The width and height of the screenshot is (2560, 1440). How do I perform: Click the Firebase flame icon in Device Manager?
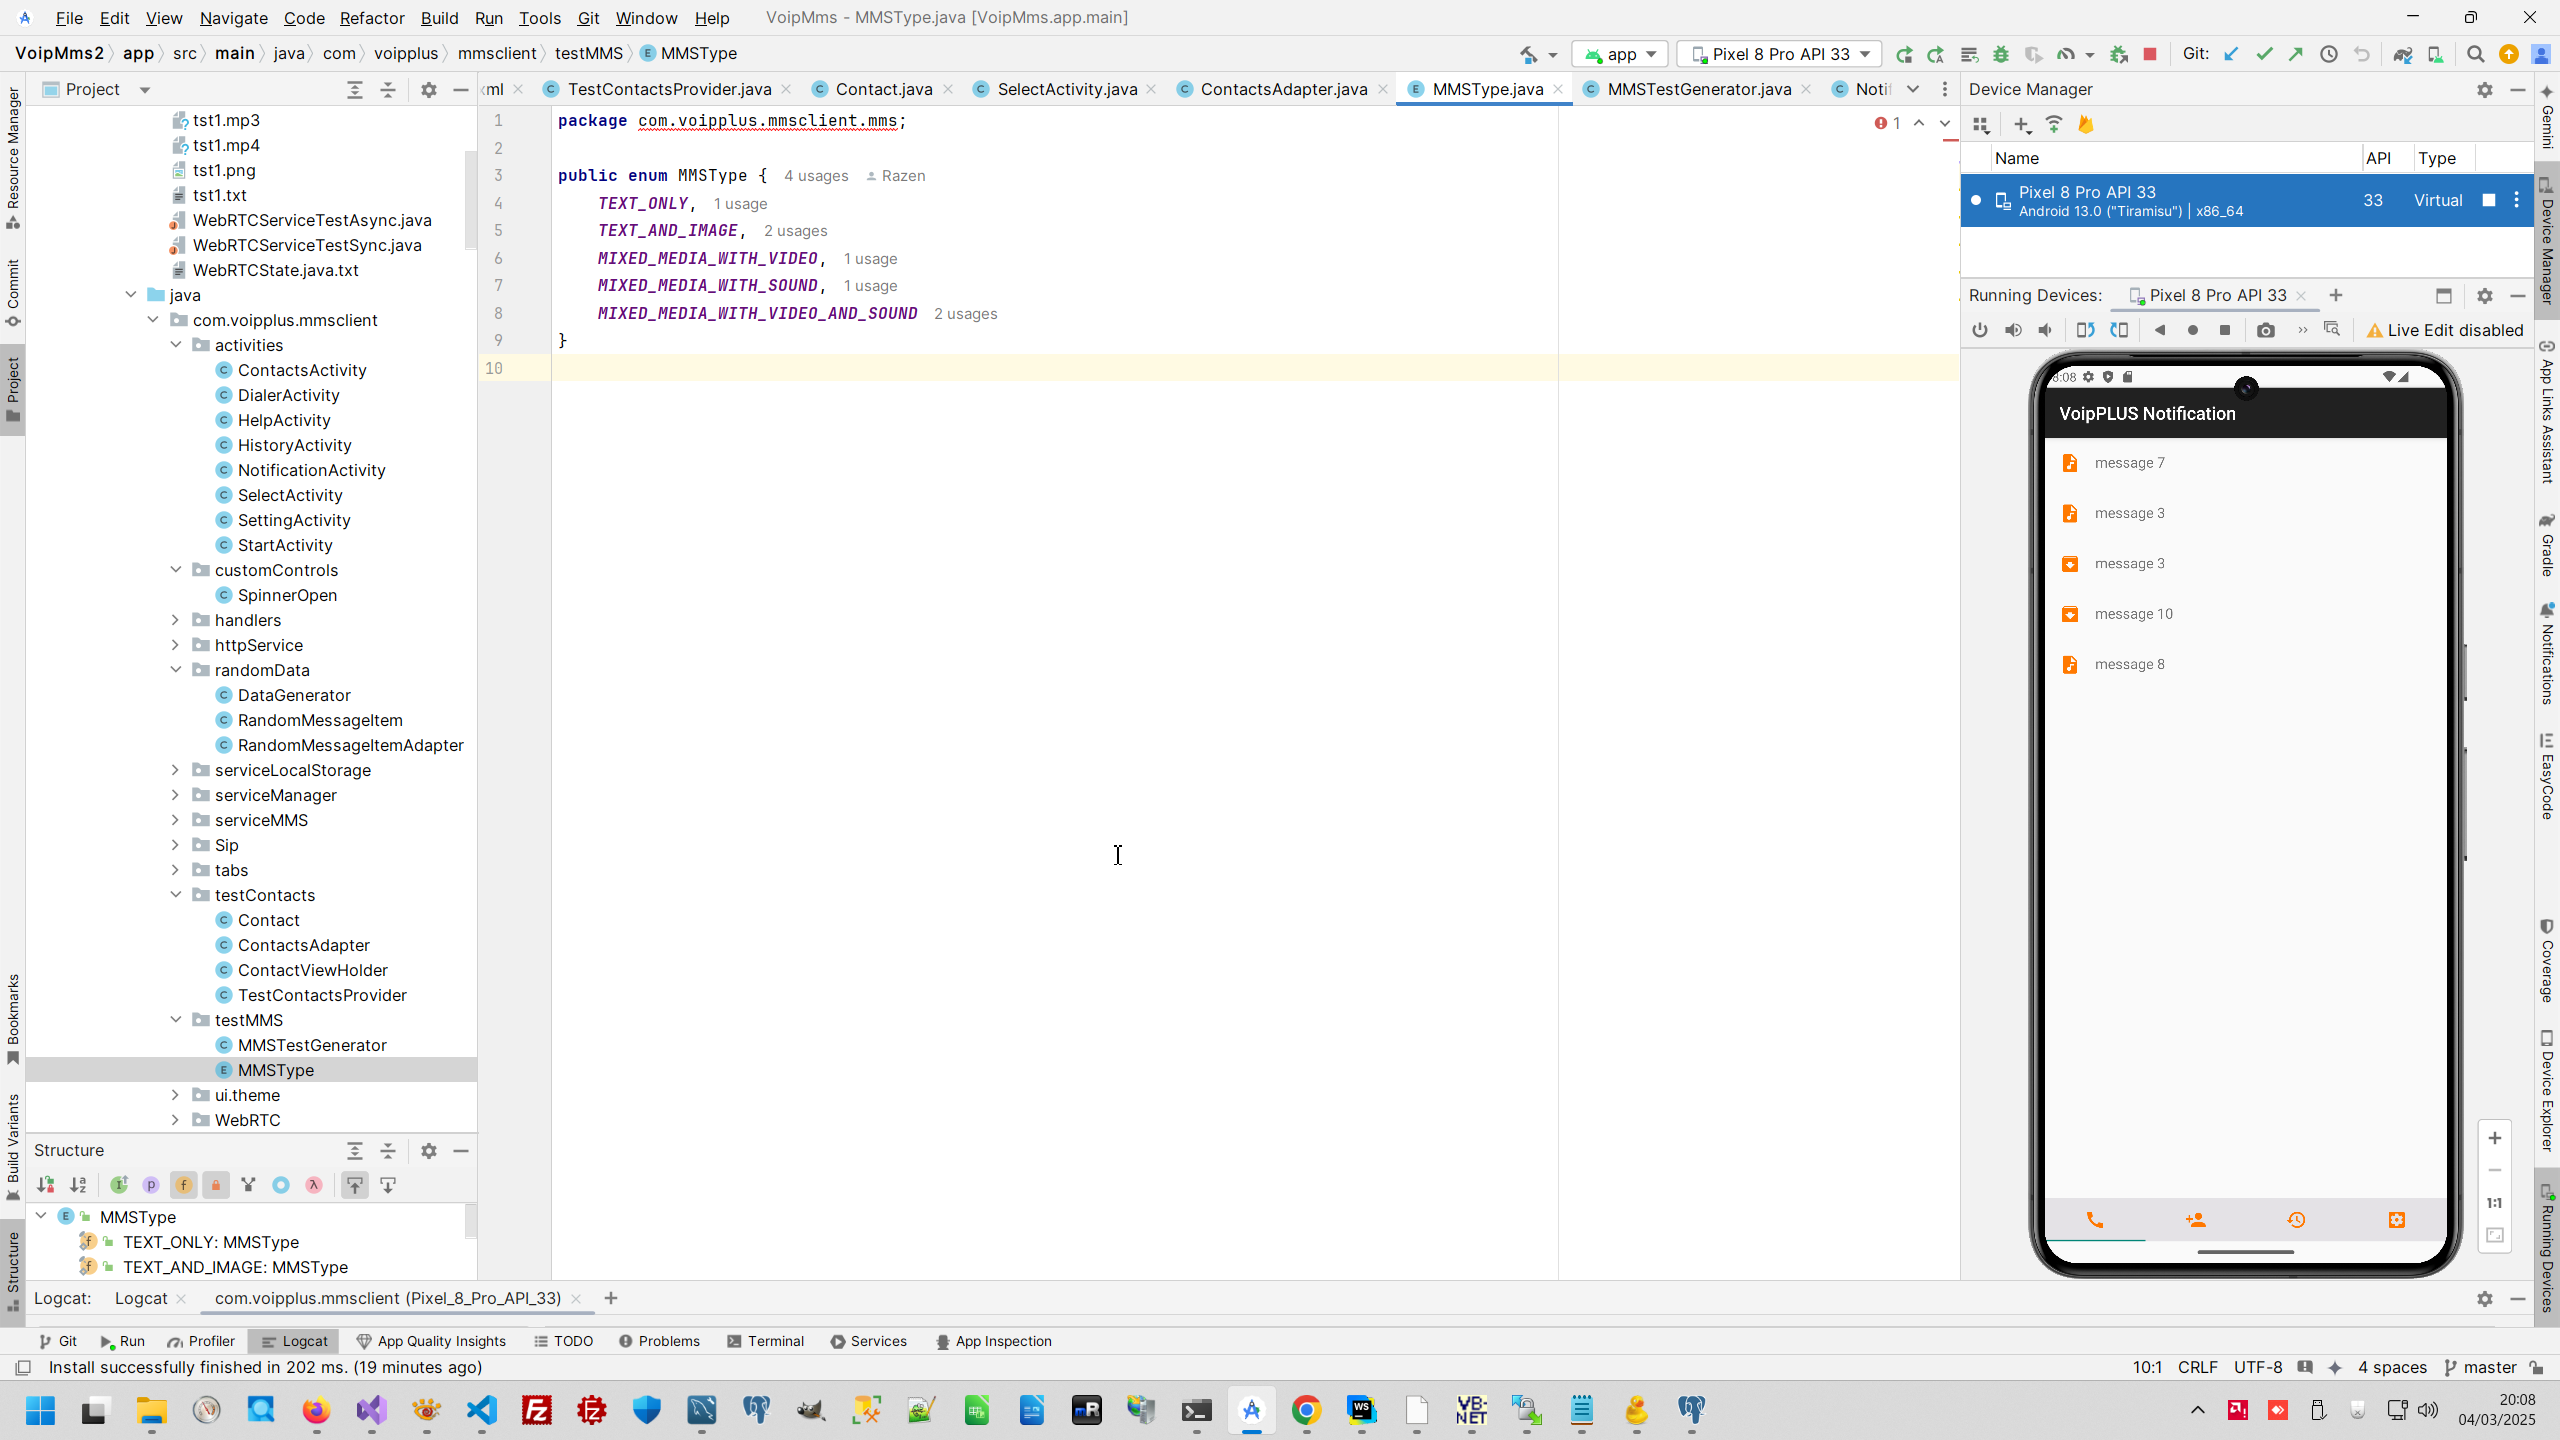click(x=2085, y=124)
